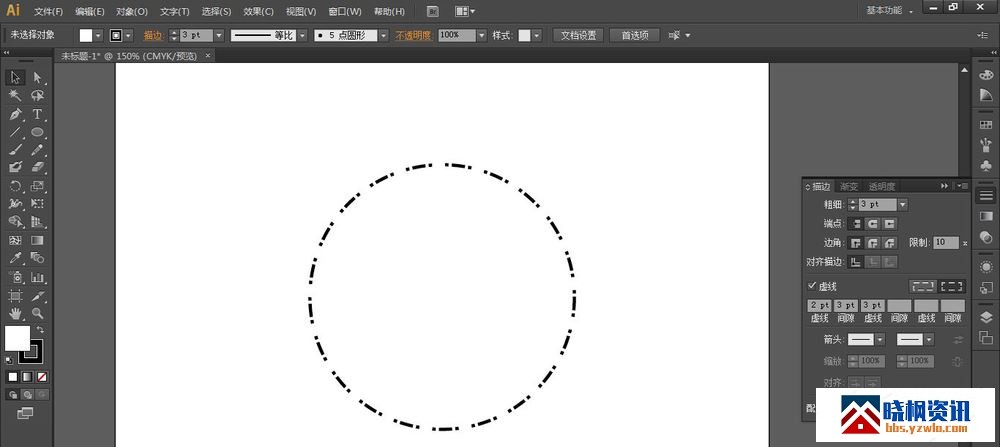This screenshot has width=1000, height=447.
Task: Select the Magic Wand tool
Action: (15, 96)
